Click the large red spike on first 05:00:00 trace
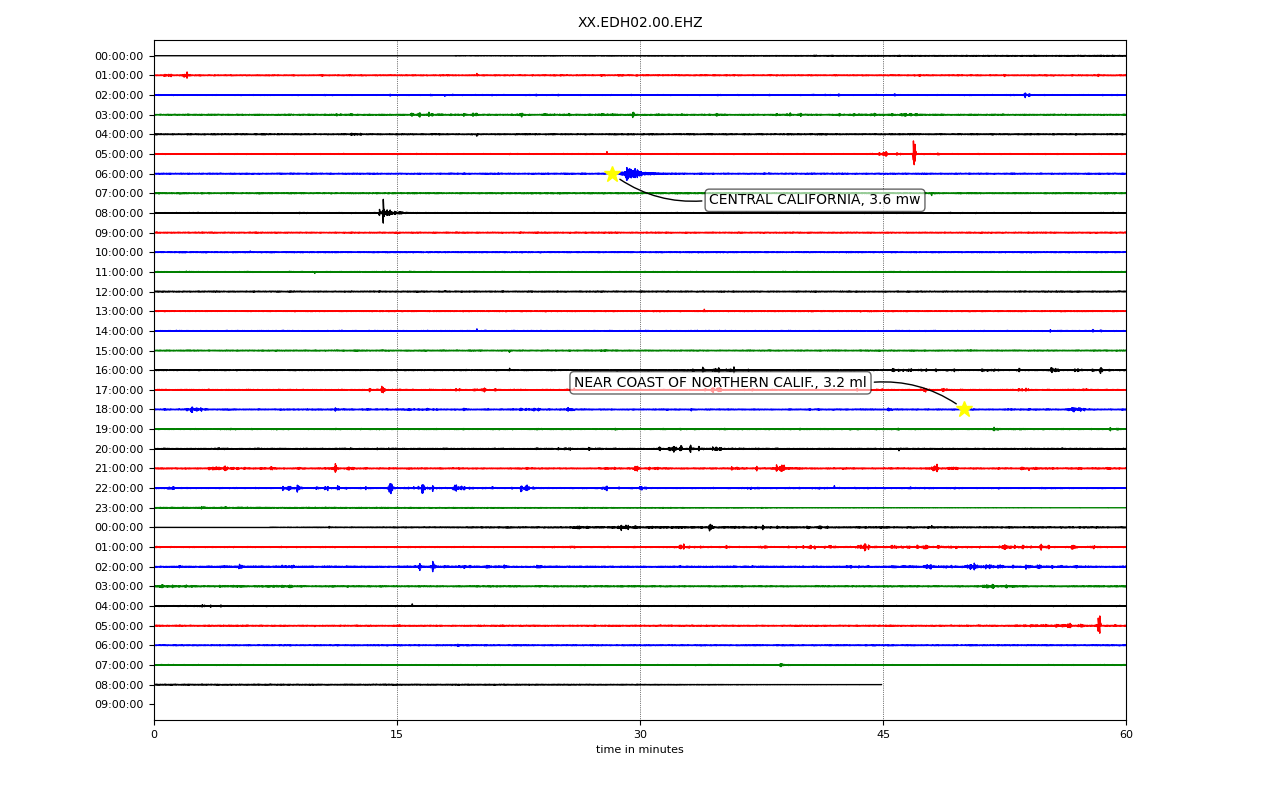1280x800 pixels. [x=914, y=153]
